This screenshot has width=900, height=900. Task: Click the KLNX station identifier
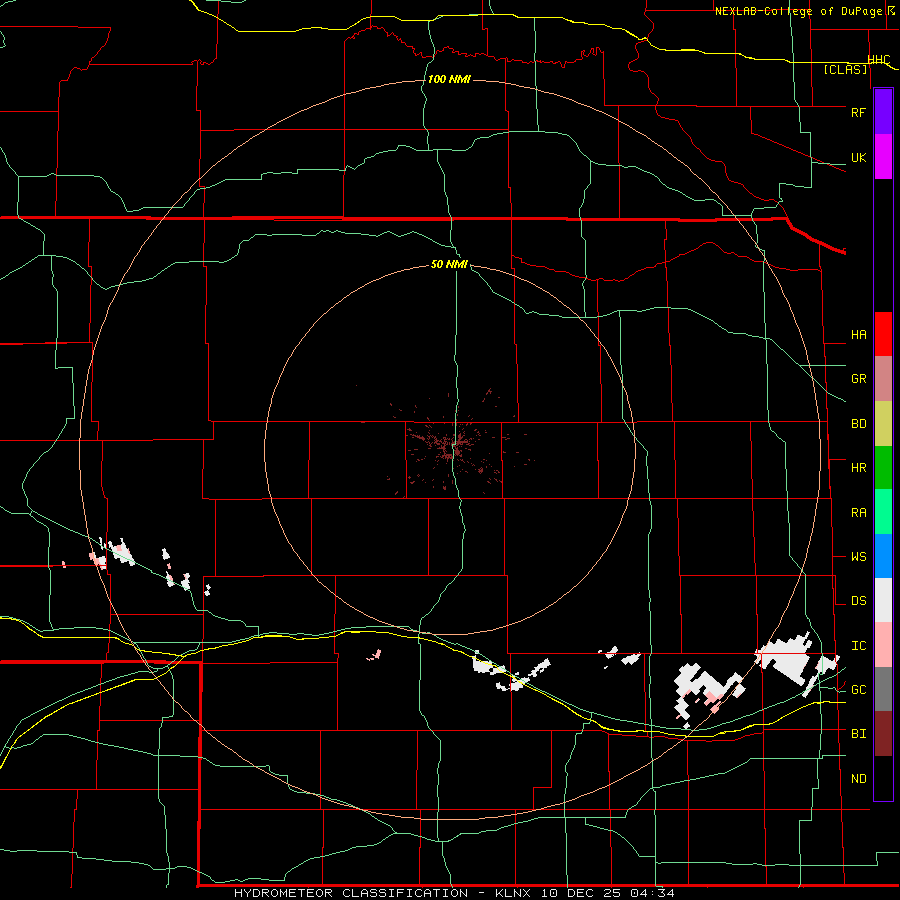point(515,893)
